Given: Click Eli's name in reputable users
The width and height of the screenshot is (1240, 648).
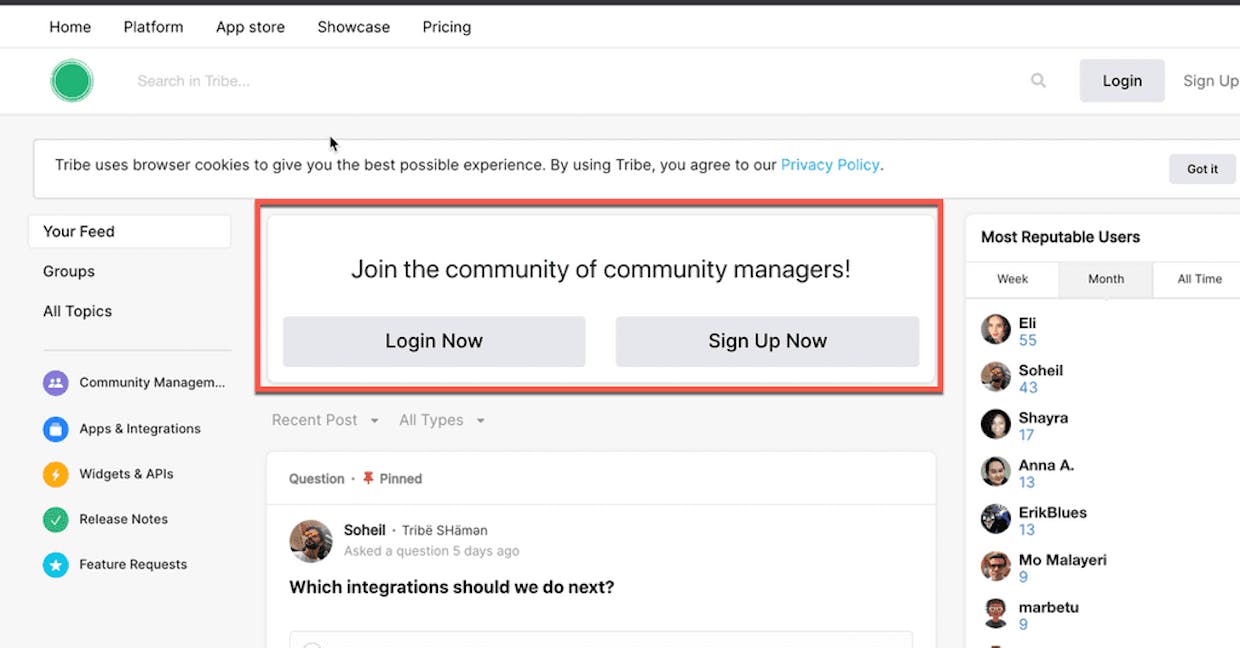Looking at the screenshot, I should click(1028, 323).
